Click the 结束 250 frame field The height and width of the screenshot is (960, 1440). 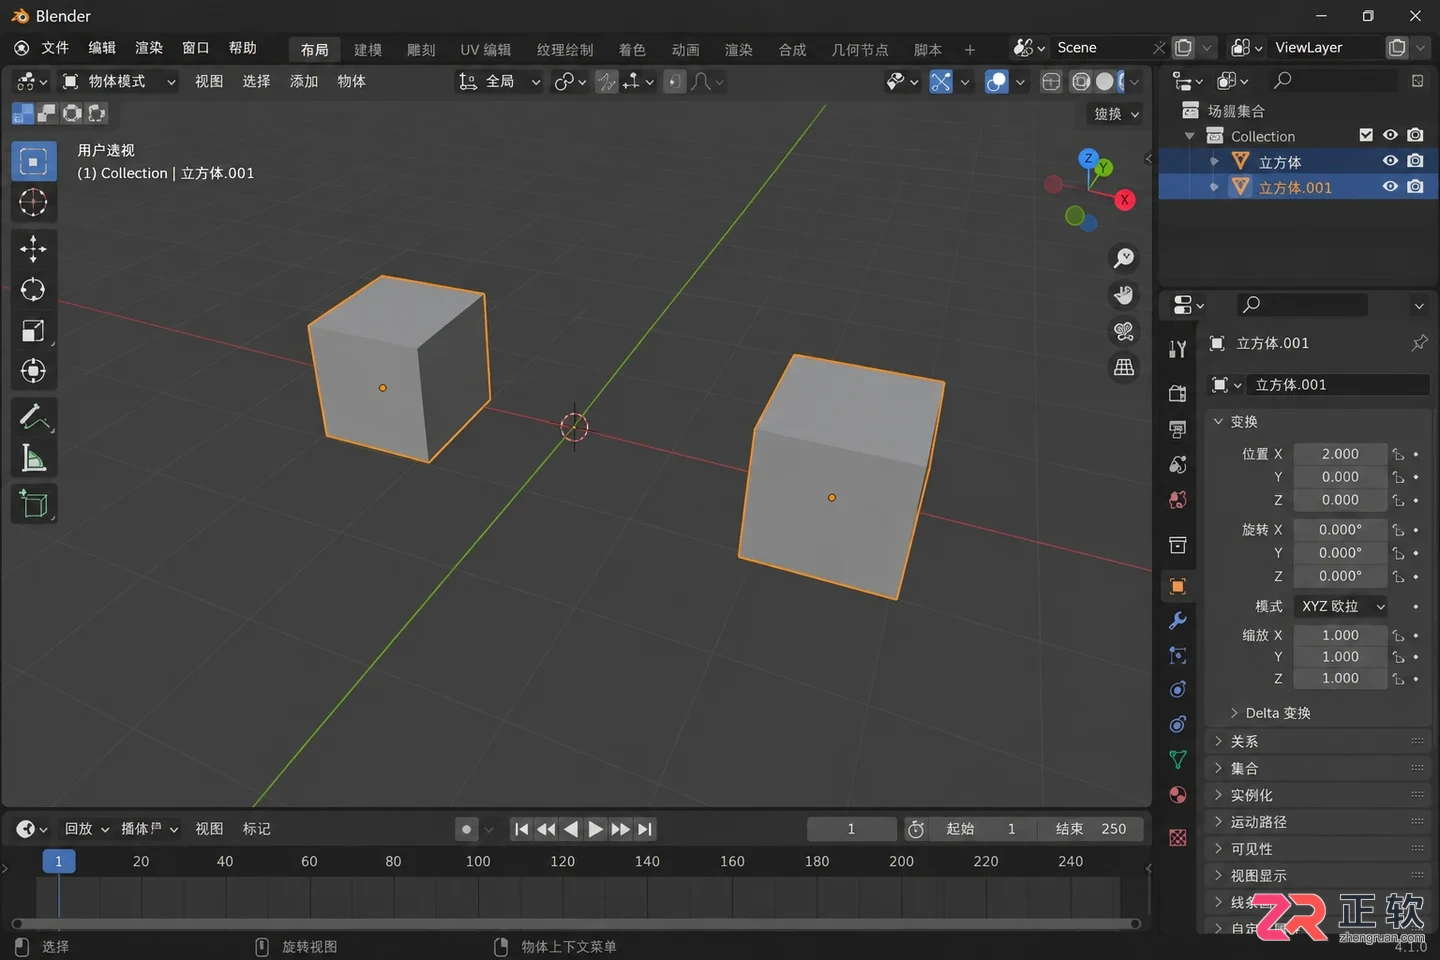point(1091,829)
